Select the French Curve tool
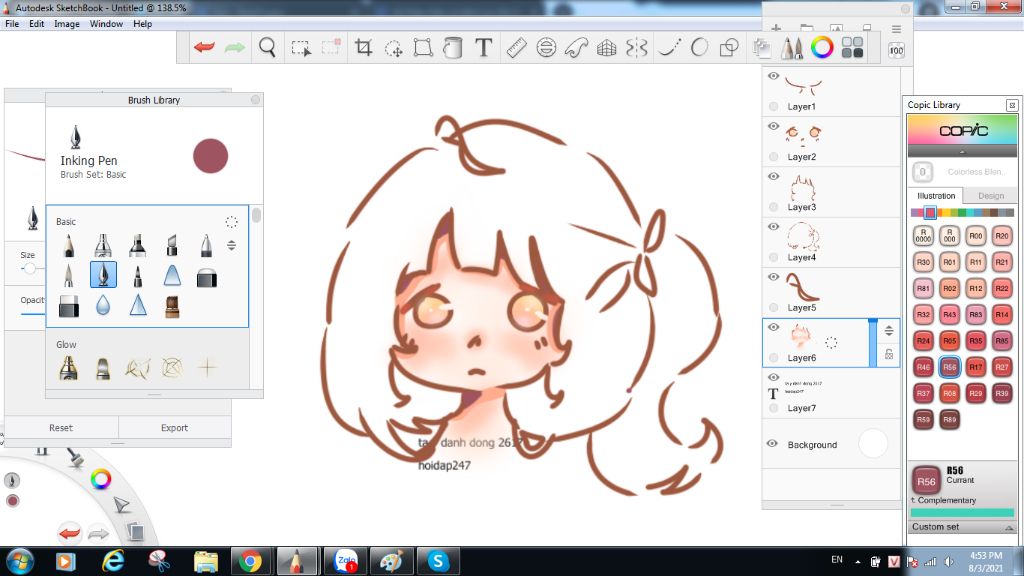1024x576 pixels. [576, 48]
